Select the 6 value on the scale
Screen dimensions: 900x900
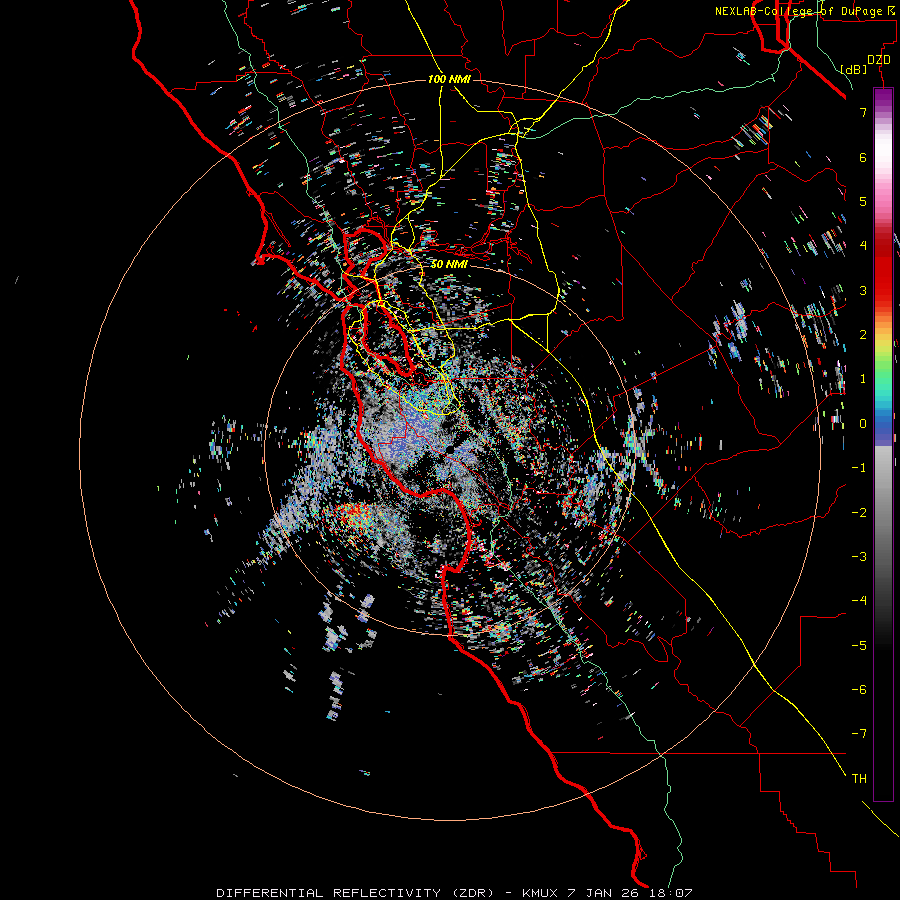coord(863,157)
